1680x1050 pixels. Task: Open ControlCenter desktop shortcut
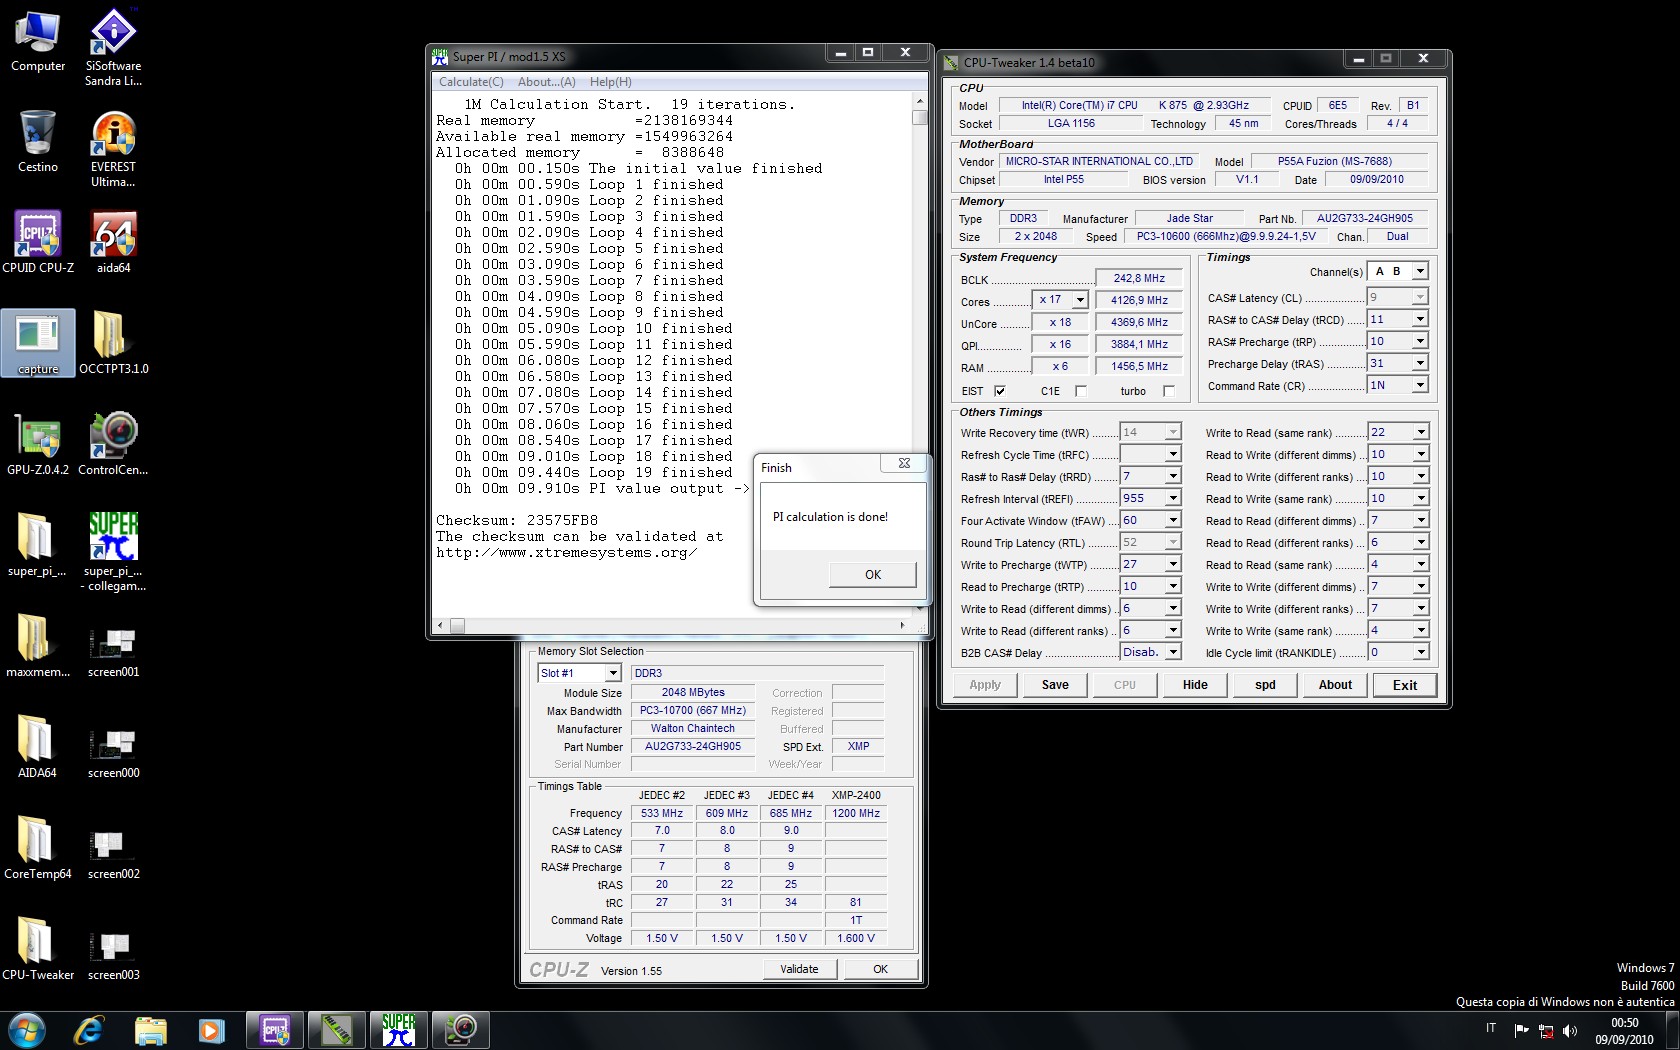[x=113, y=444]
